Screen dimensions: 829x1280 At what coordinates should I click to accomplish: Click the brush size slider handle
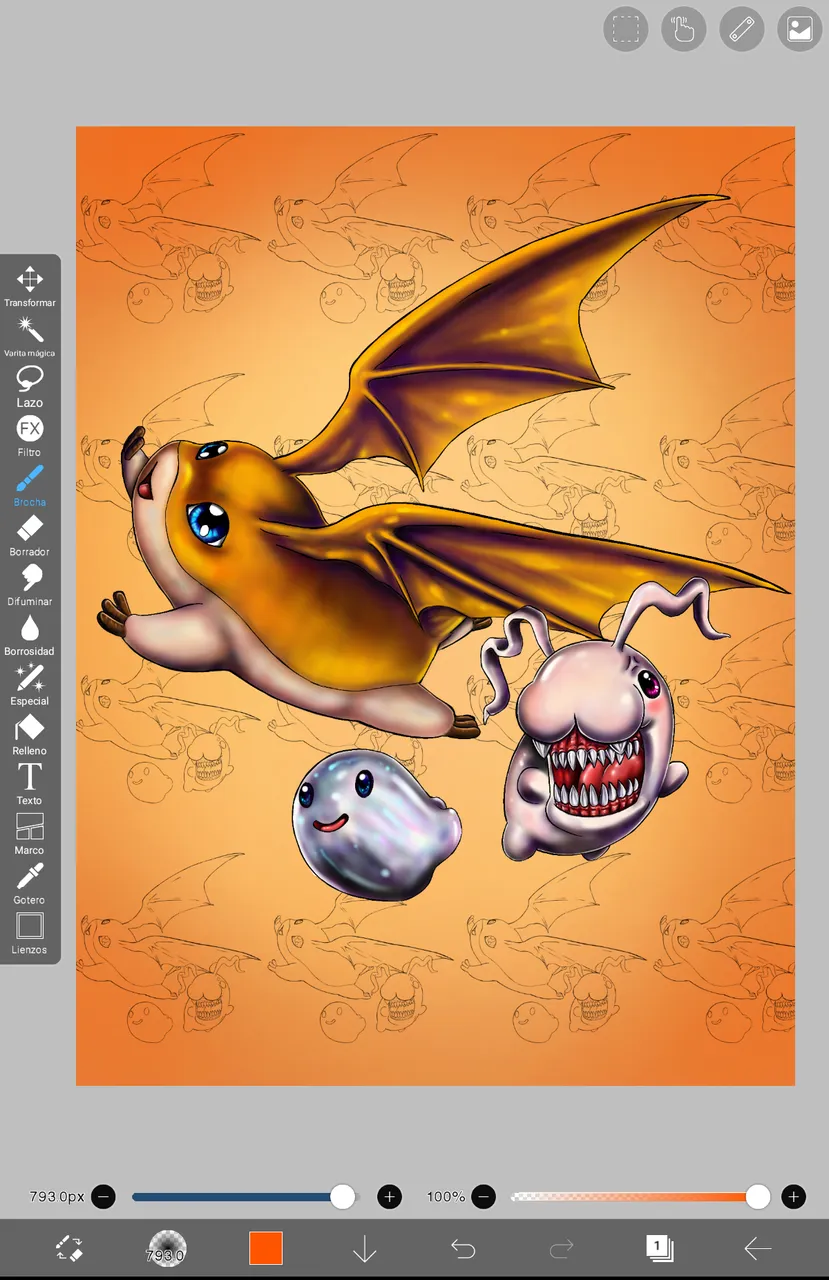(343, 1196)
